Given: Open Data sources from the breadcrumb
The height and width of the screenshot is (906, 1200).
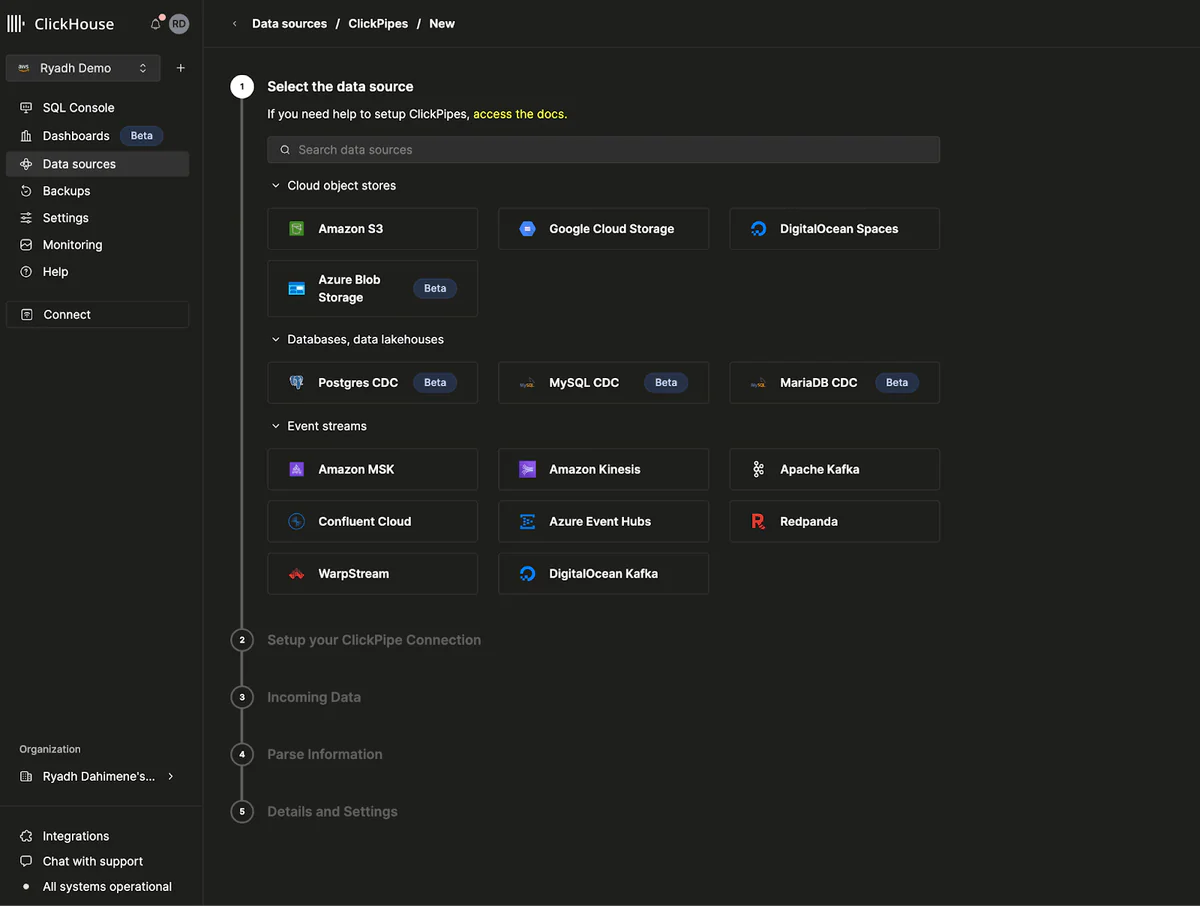Looking at the screenshot, I should (x=289, y=23).
